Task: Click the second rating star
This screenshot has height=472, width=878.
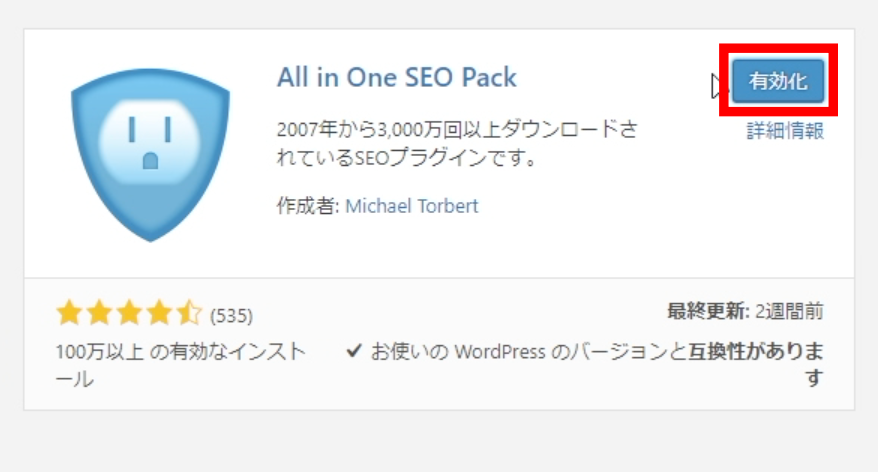Action: click(x=100, y=312)
